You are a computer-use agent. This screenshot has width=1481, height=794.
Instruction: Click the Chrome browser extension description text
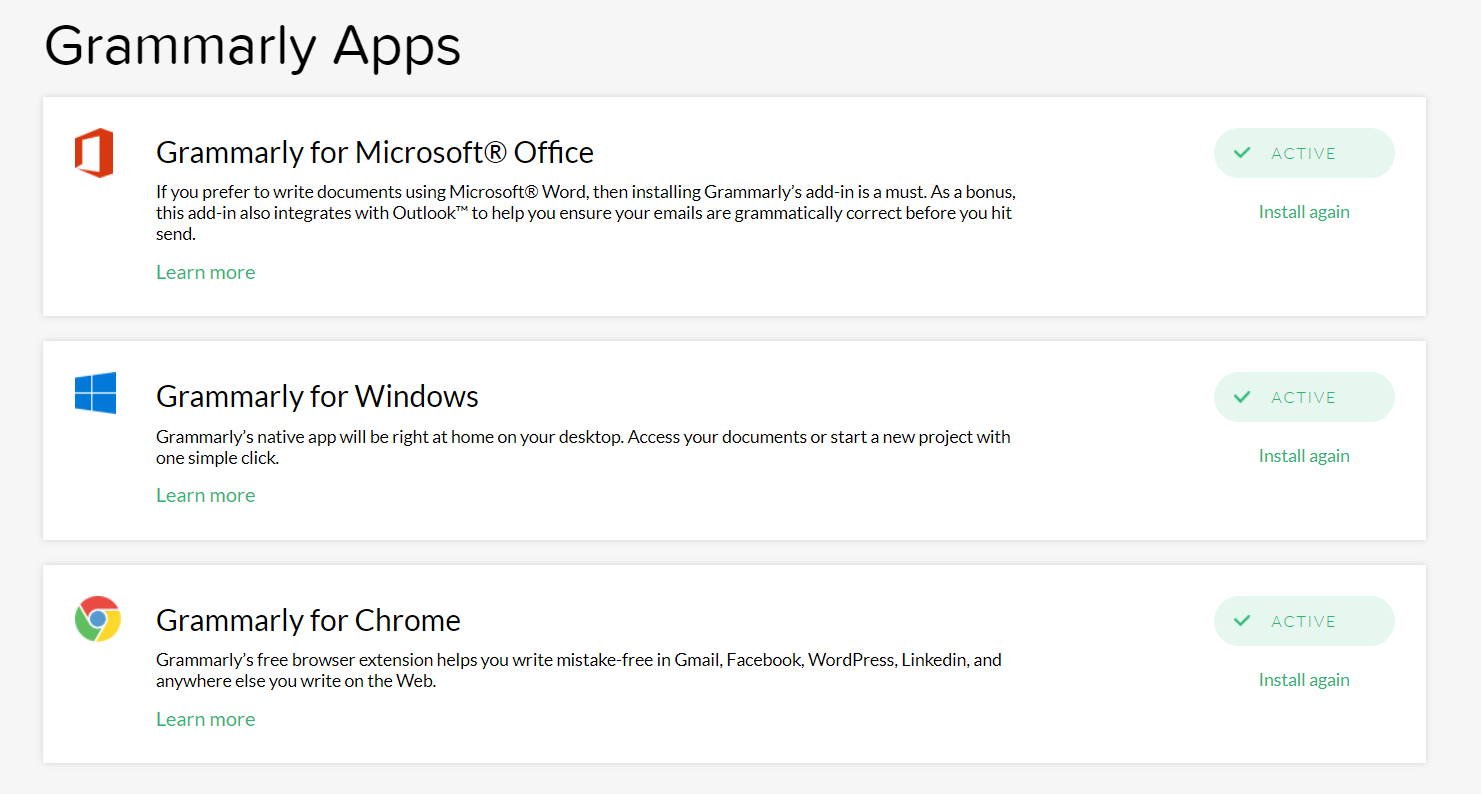click(579, 670)
